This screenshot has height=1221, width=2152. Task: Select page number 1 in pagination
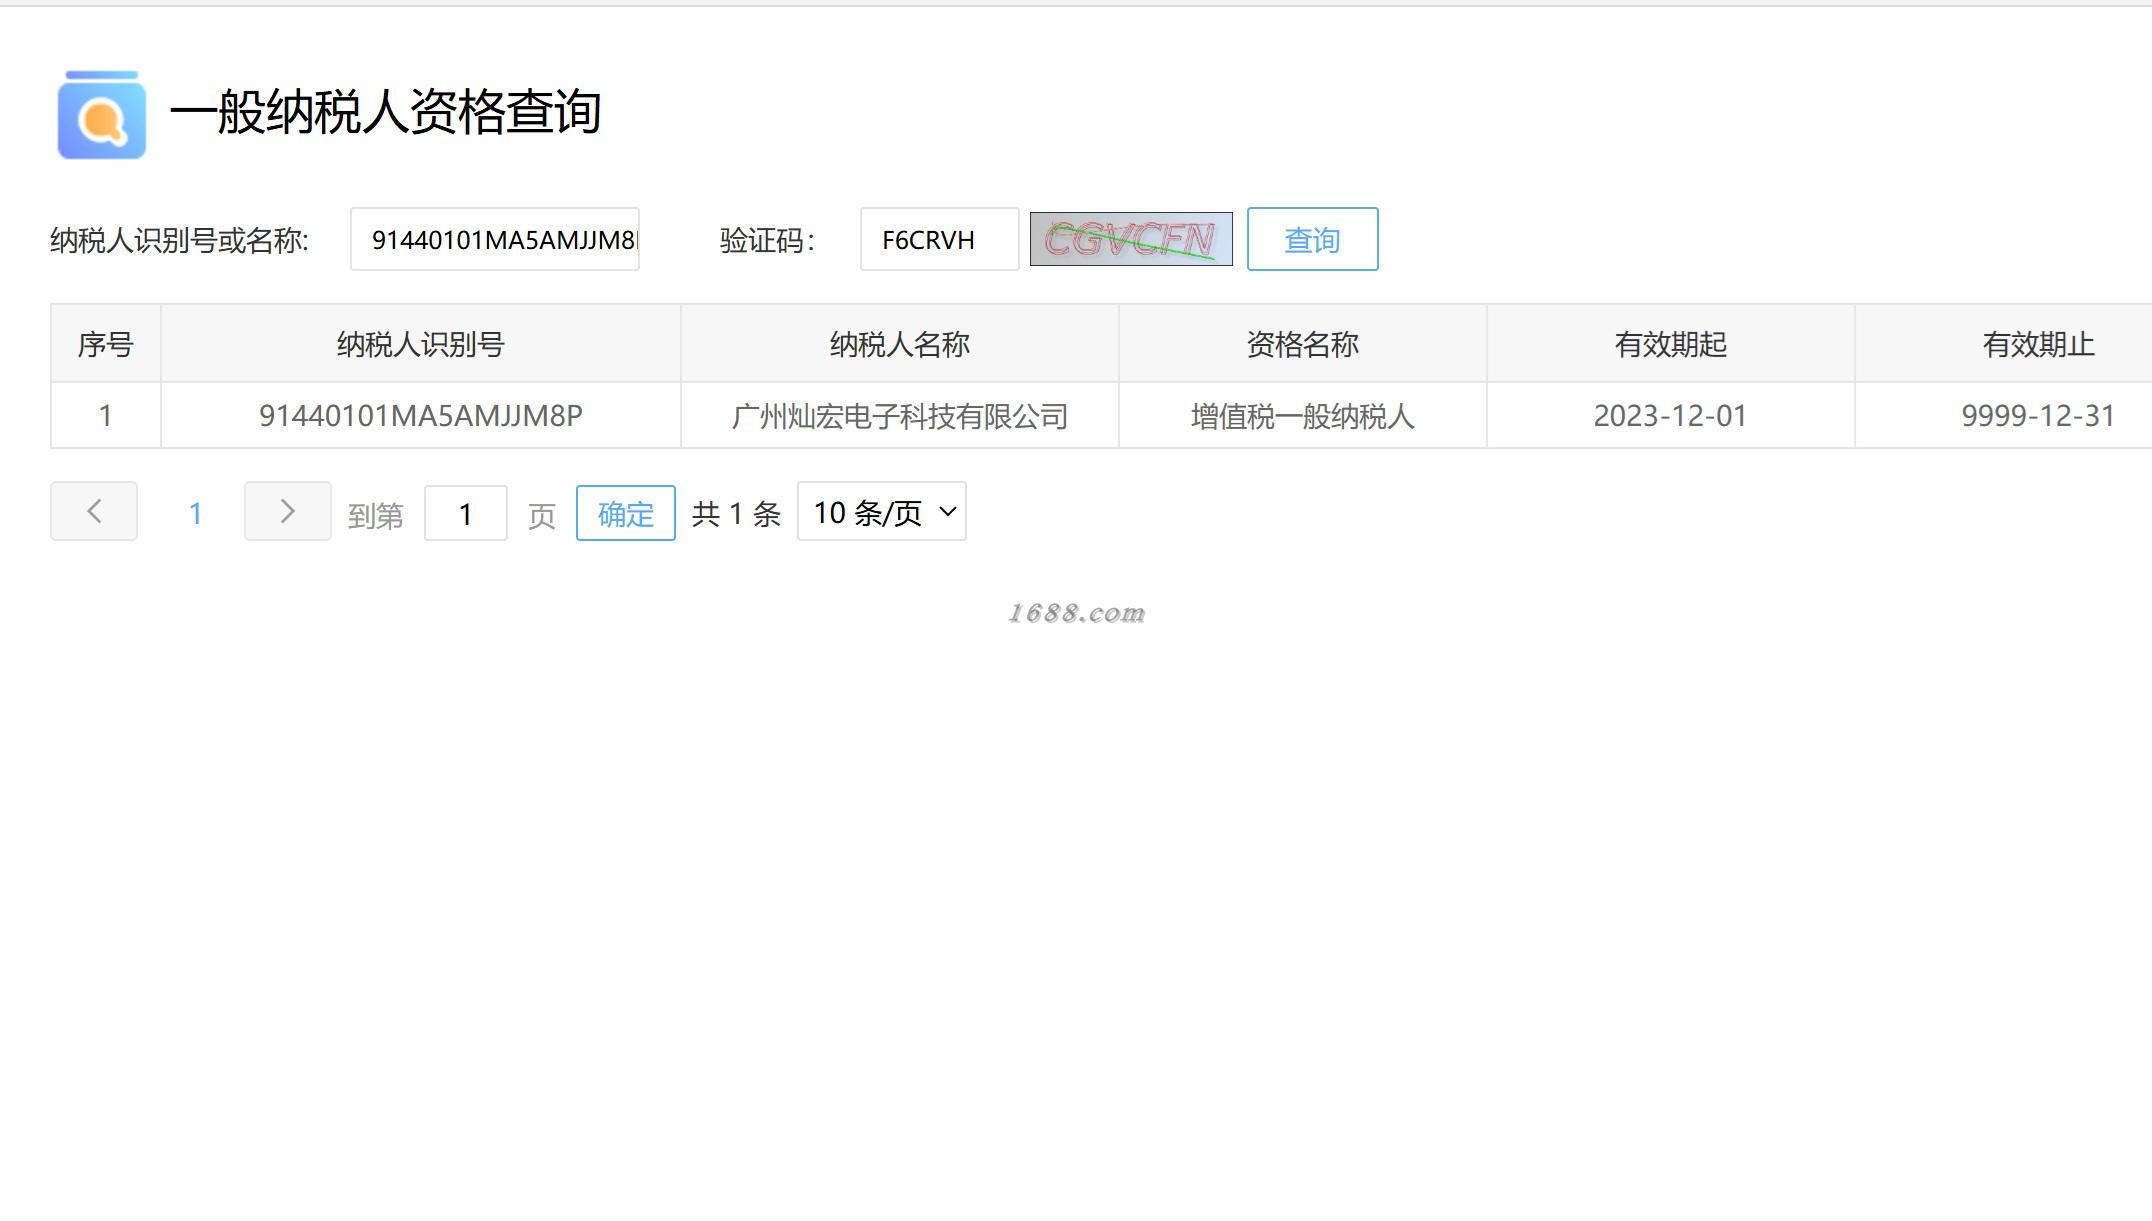coord(195,513)
